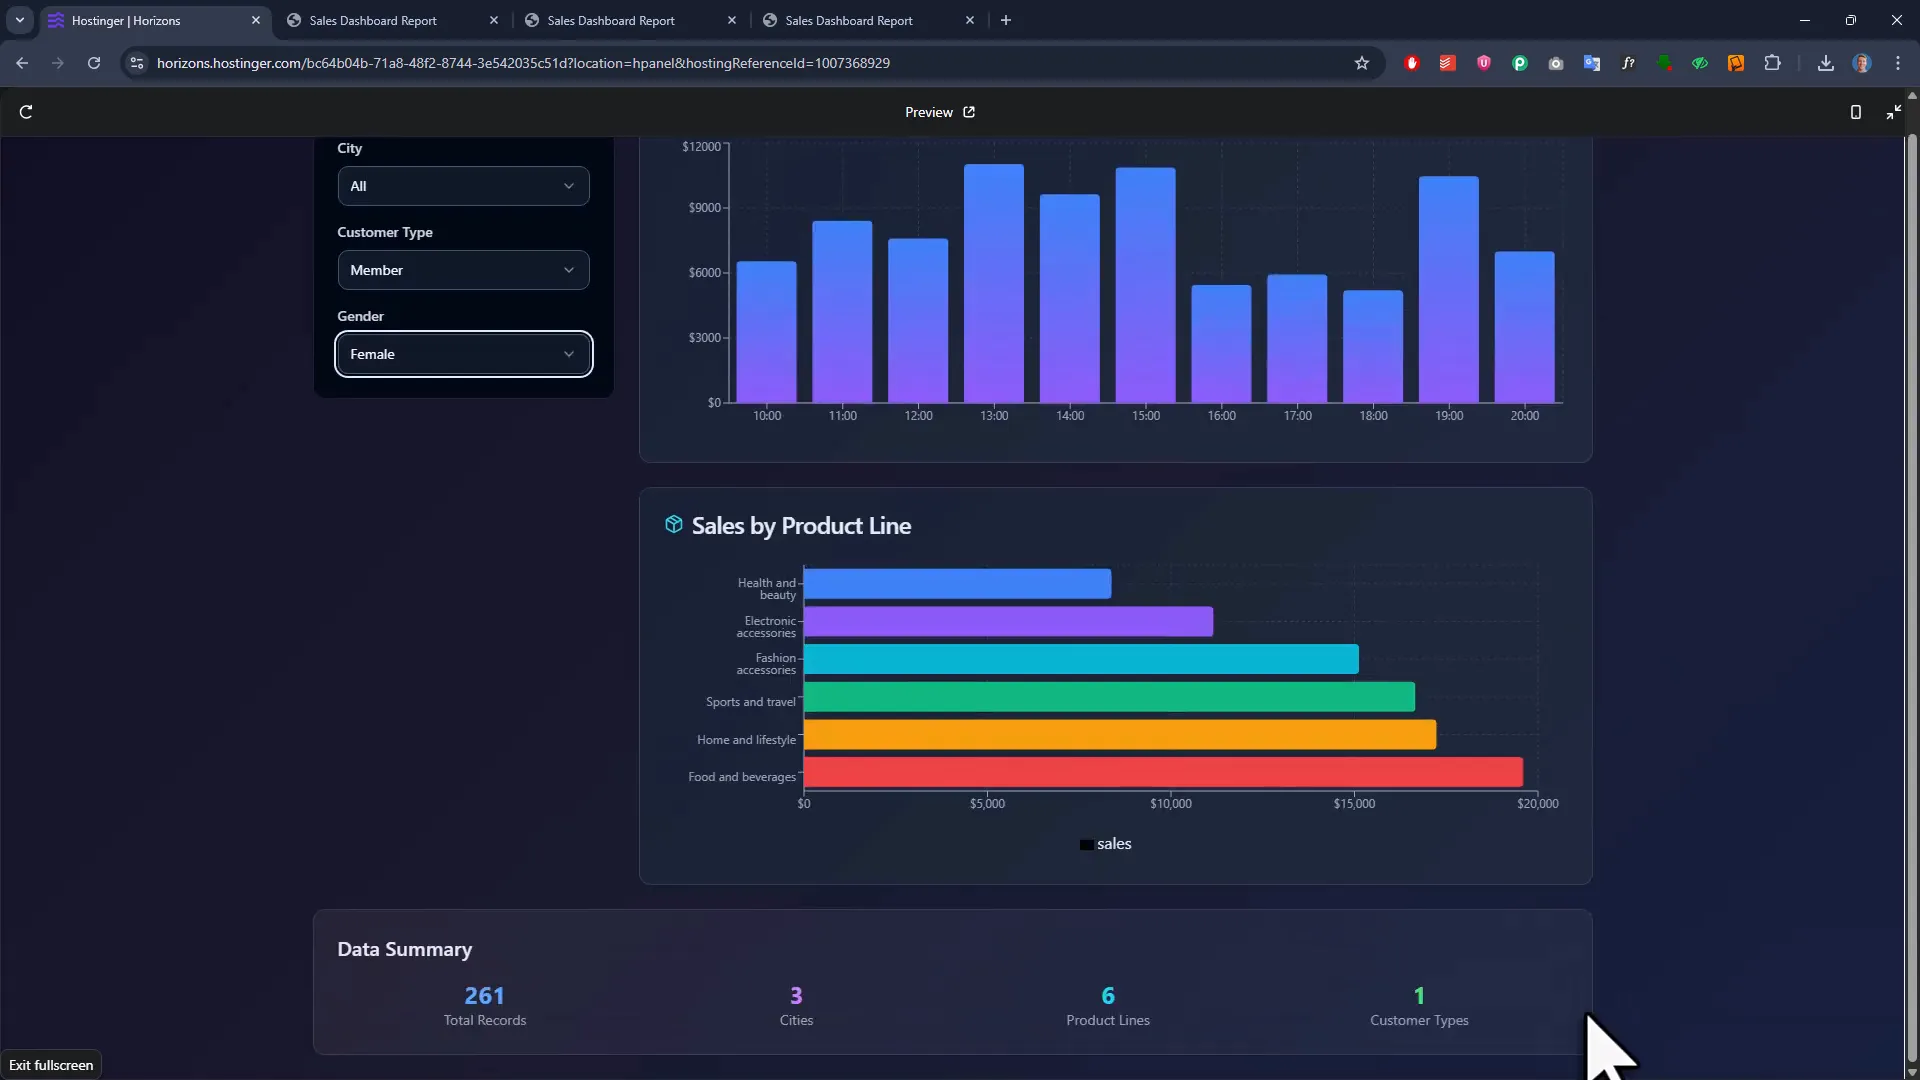Toggle the sales legend below the chart
This screenshot has height=1080, width=1920.
point(1105,843)
